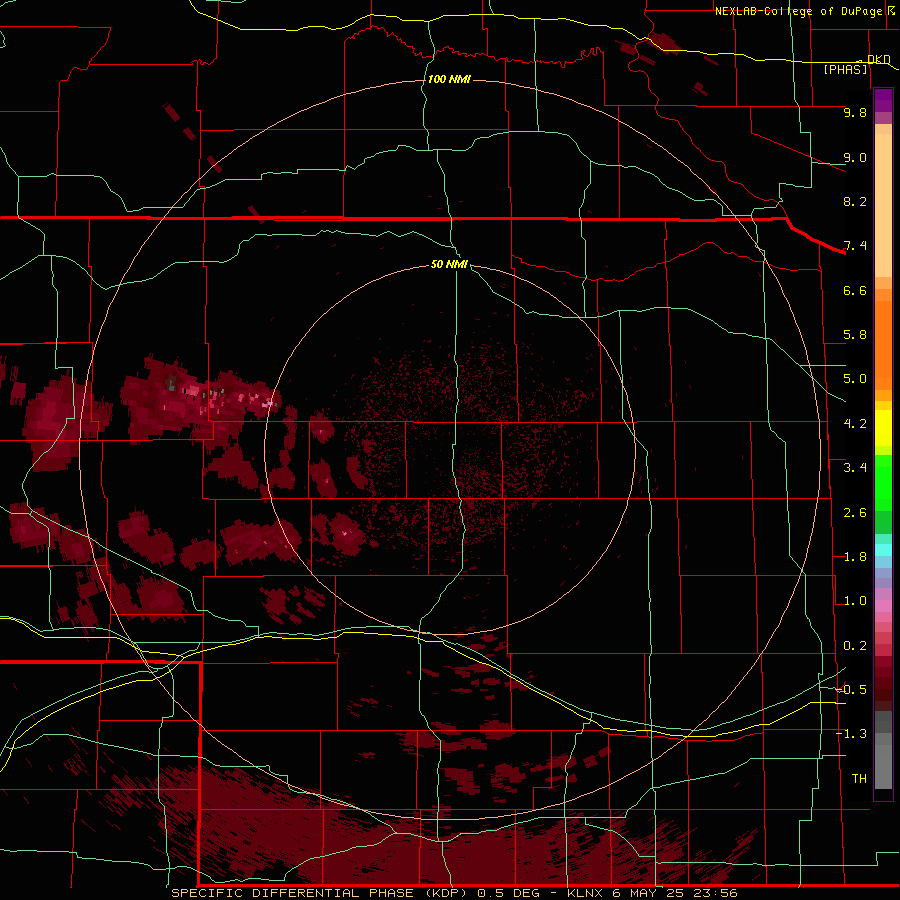Click the TH label on the scale

[x=859, y=779]
